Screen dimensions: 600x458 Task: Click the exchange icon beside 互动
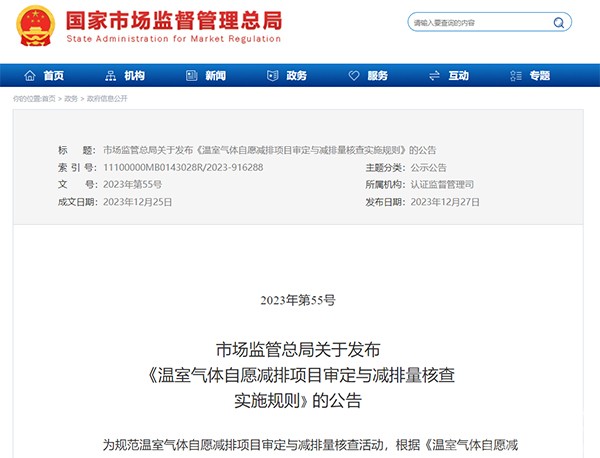click(434, 76)
